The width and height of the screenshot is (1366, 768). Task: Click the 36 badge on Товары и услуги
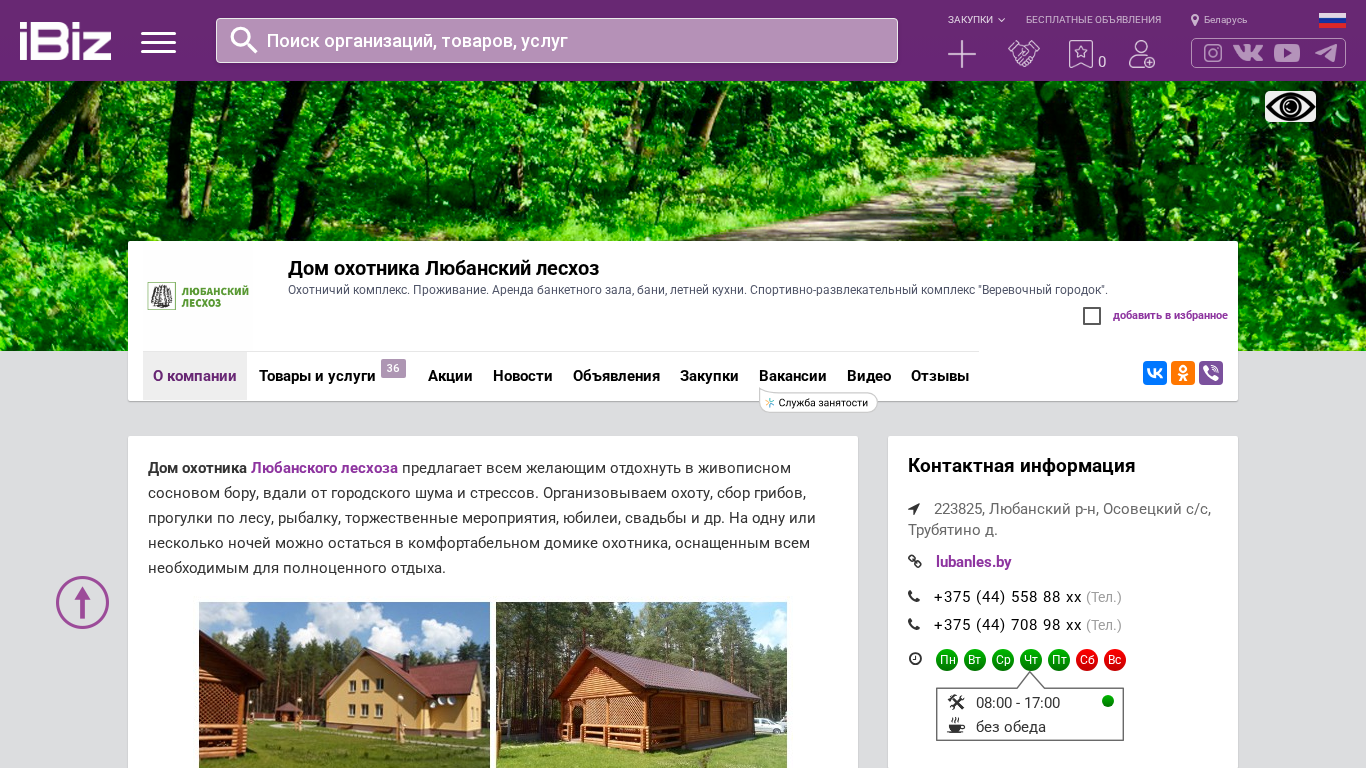click(x=393, y=369)
